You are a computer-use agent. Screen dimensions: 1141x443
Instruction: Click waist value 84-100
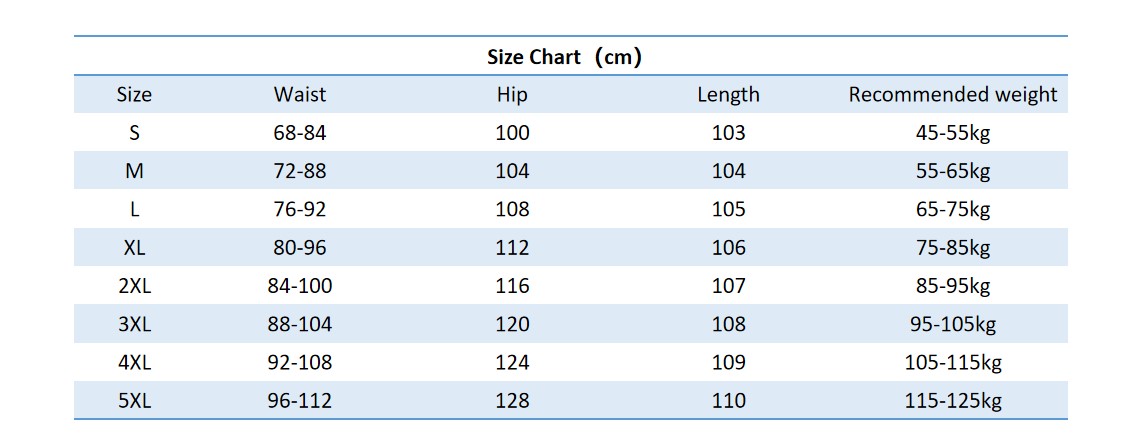(300, 286)
